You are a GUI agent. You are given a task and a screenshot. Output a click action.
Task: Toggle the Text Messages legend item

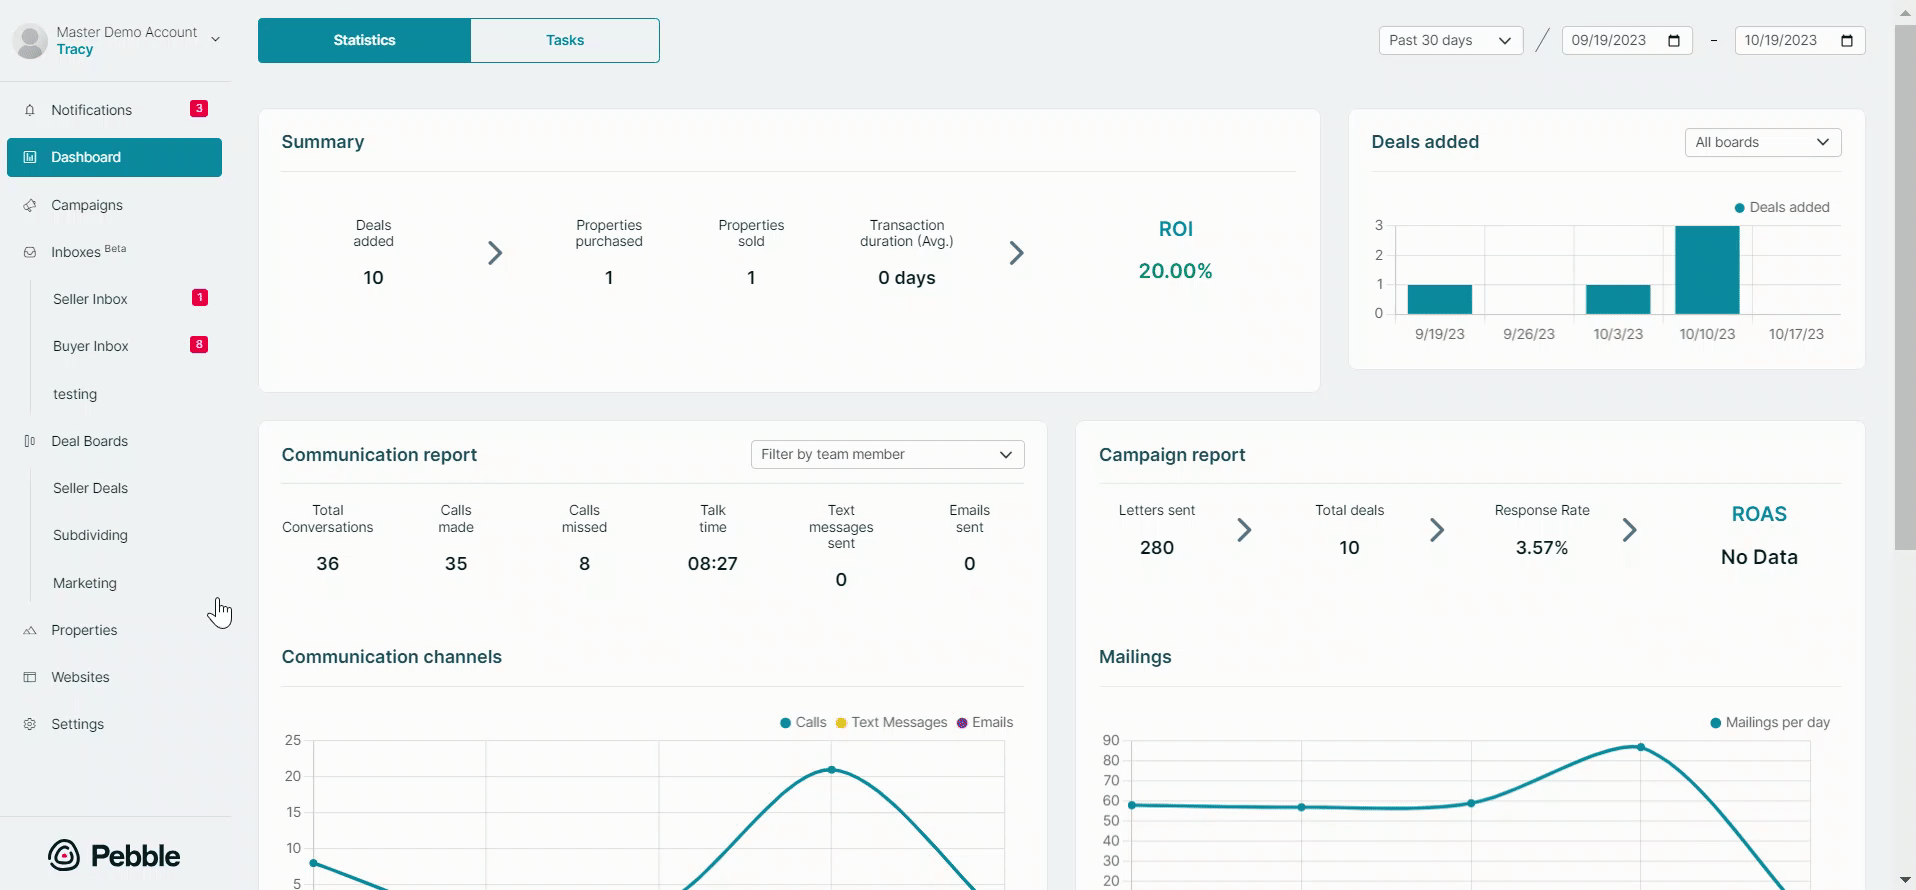(x=891, y=722)
